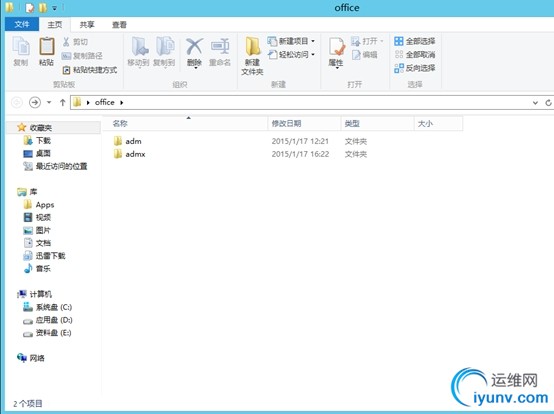Click the quick access Properties icon in title bar
554x414 pixels.
pos(30,8)
